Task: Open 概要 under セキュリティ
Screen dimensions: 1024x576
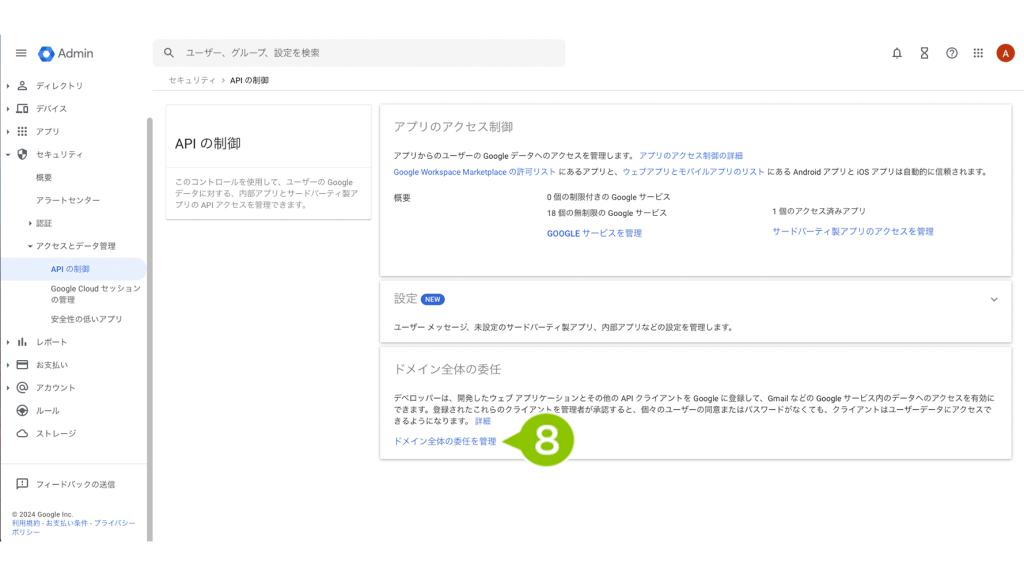Action: [x=44, y=178]
